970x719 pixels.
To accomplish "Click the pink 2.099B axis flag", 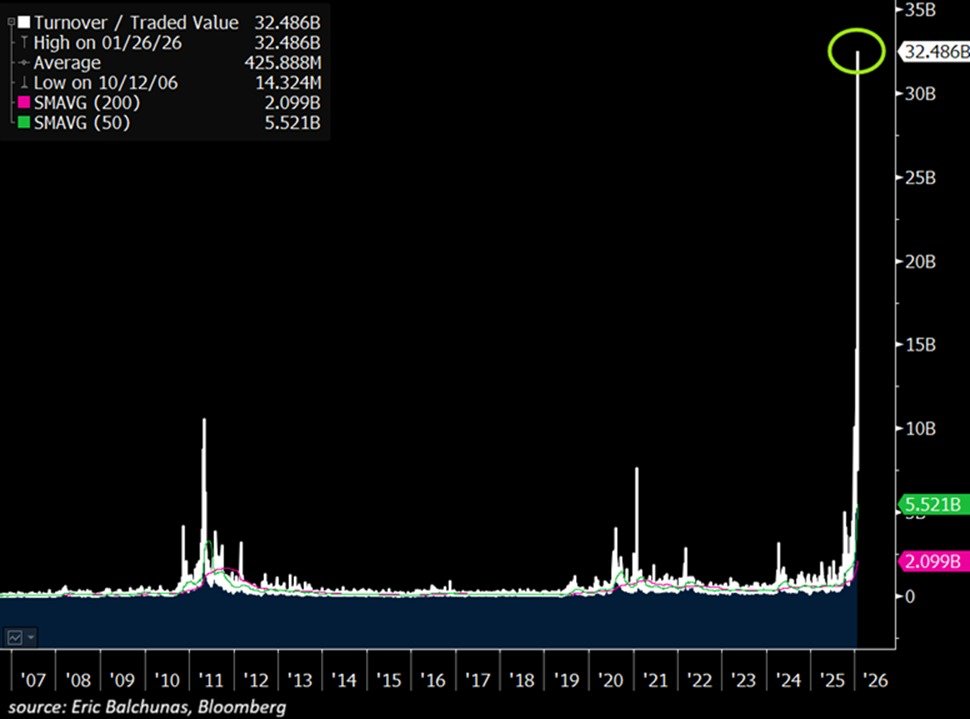I will pyautogui.click(x=932, y=561).
